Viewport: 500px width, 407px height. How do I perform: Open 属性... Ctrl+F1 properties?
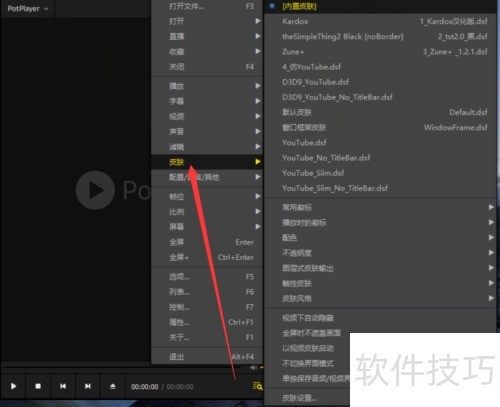pos(207,322)
